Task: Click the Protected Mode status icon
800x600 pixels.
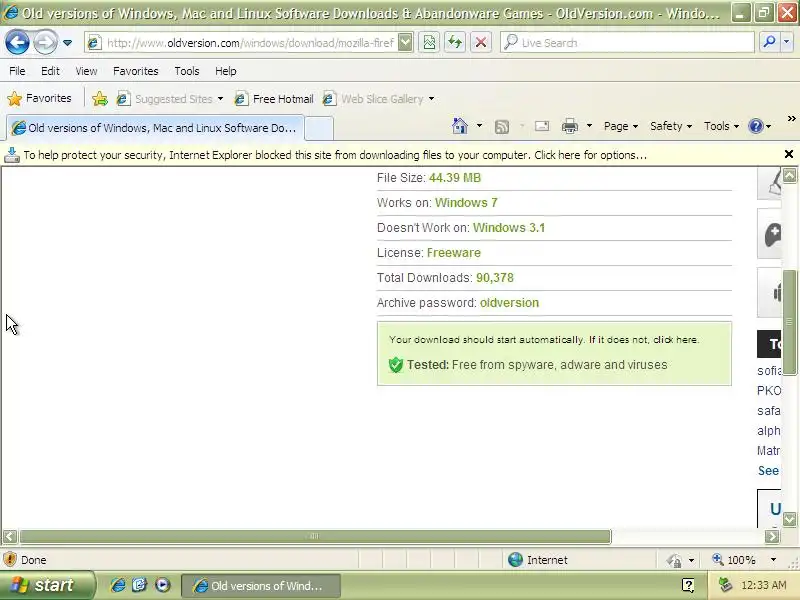Action: (x=674, y=561)
